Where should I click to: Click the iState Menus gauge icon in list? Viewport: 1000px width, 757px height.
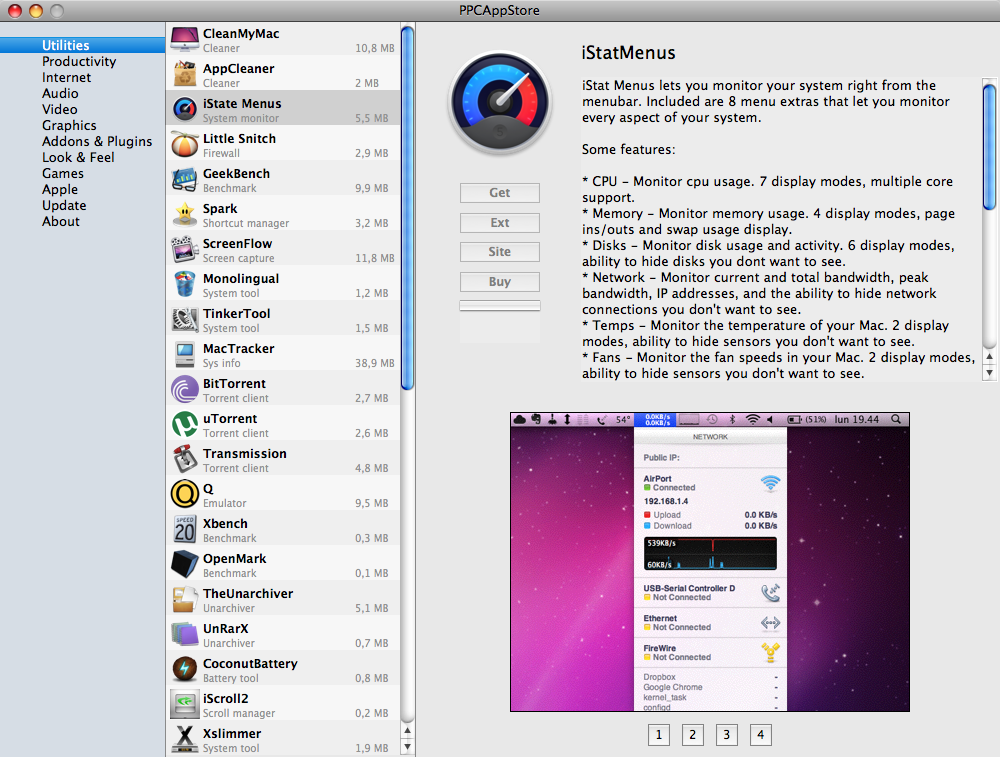coord(185,110)
